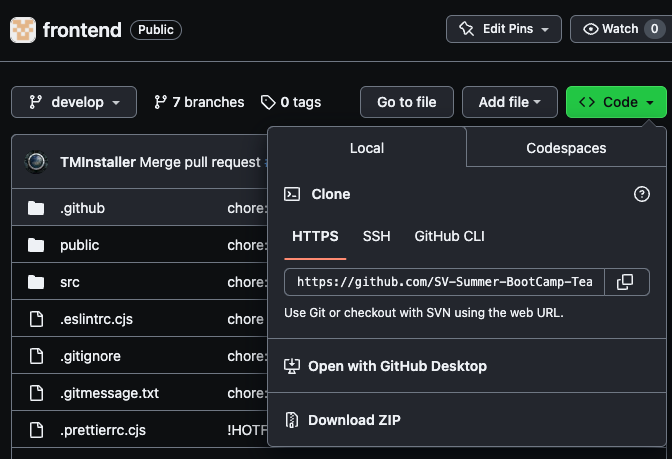
Task: Click the TMInstaller commit author avatar
Action: (x=36, y=162)
